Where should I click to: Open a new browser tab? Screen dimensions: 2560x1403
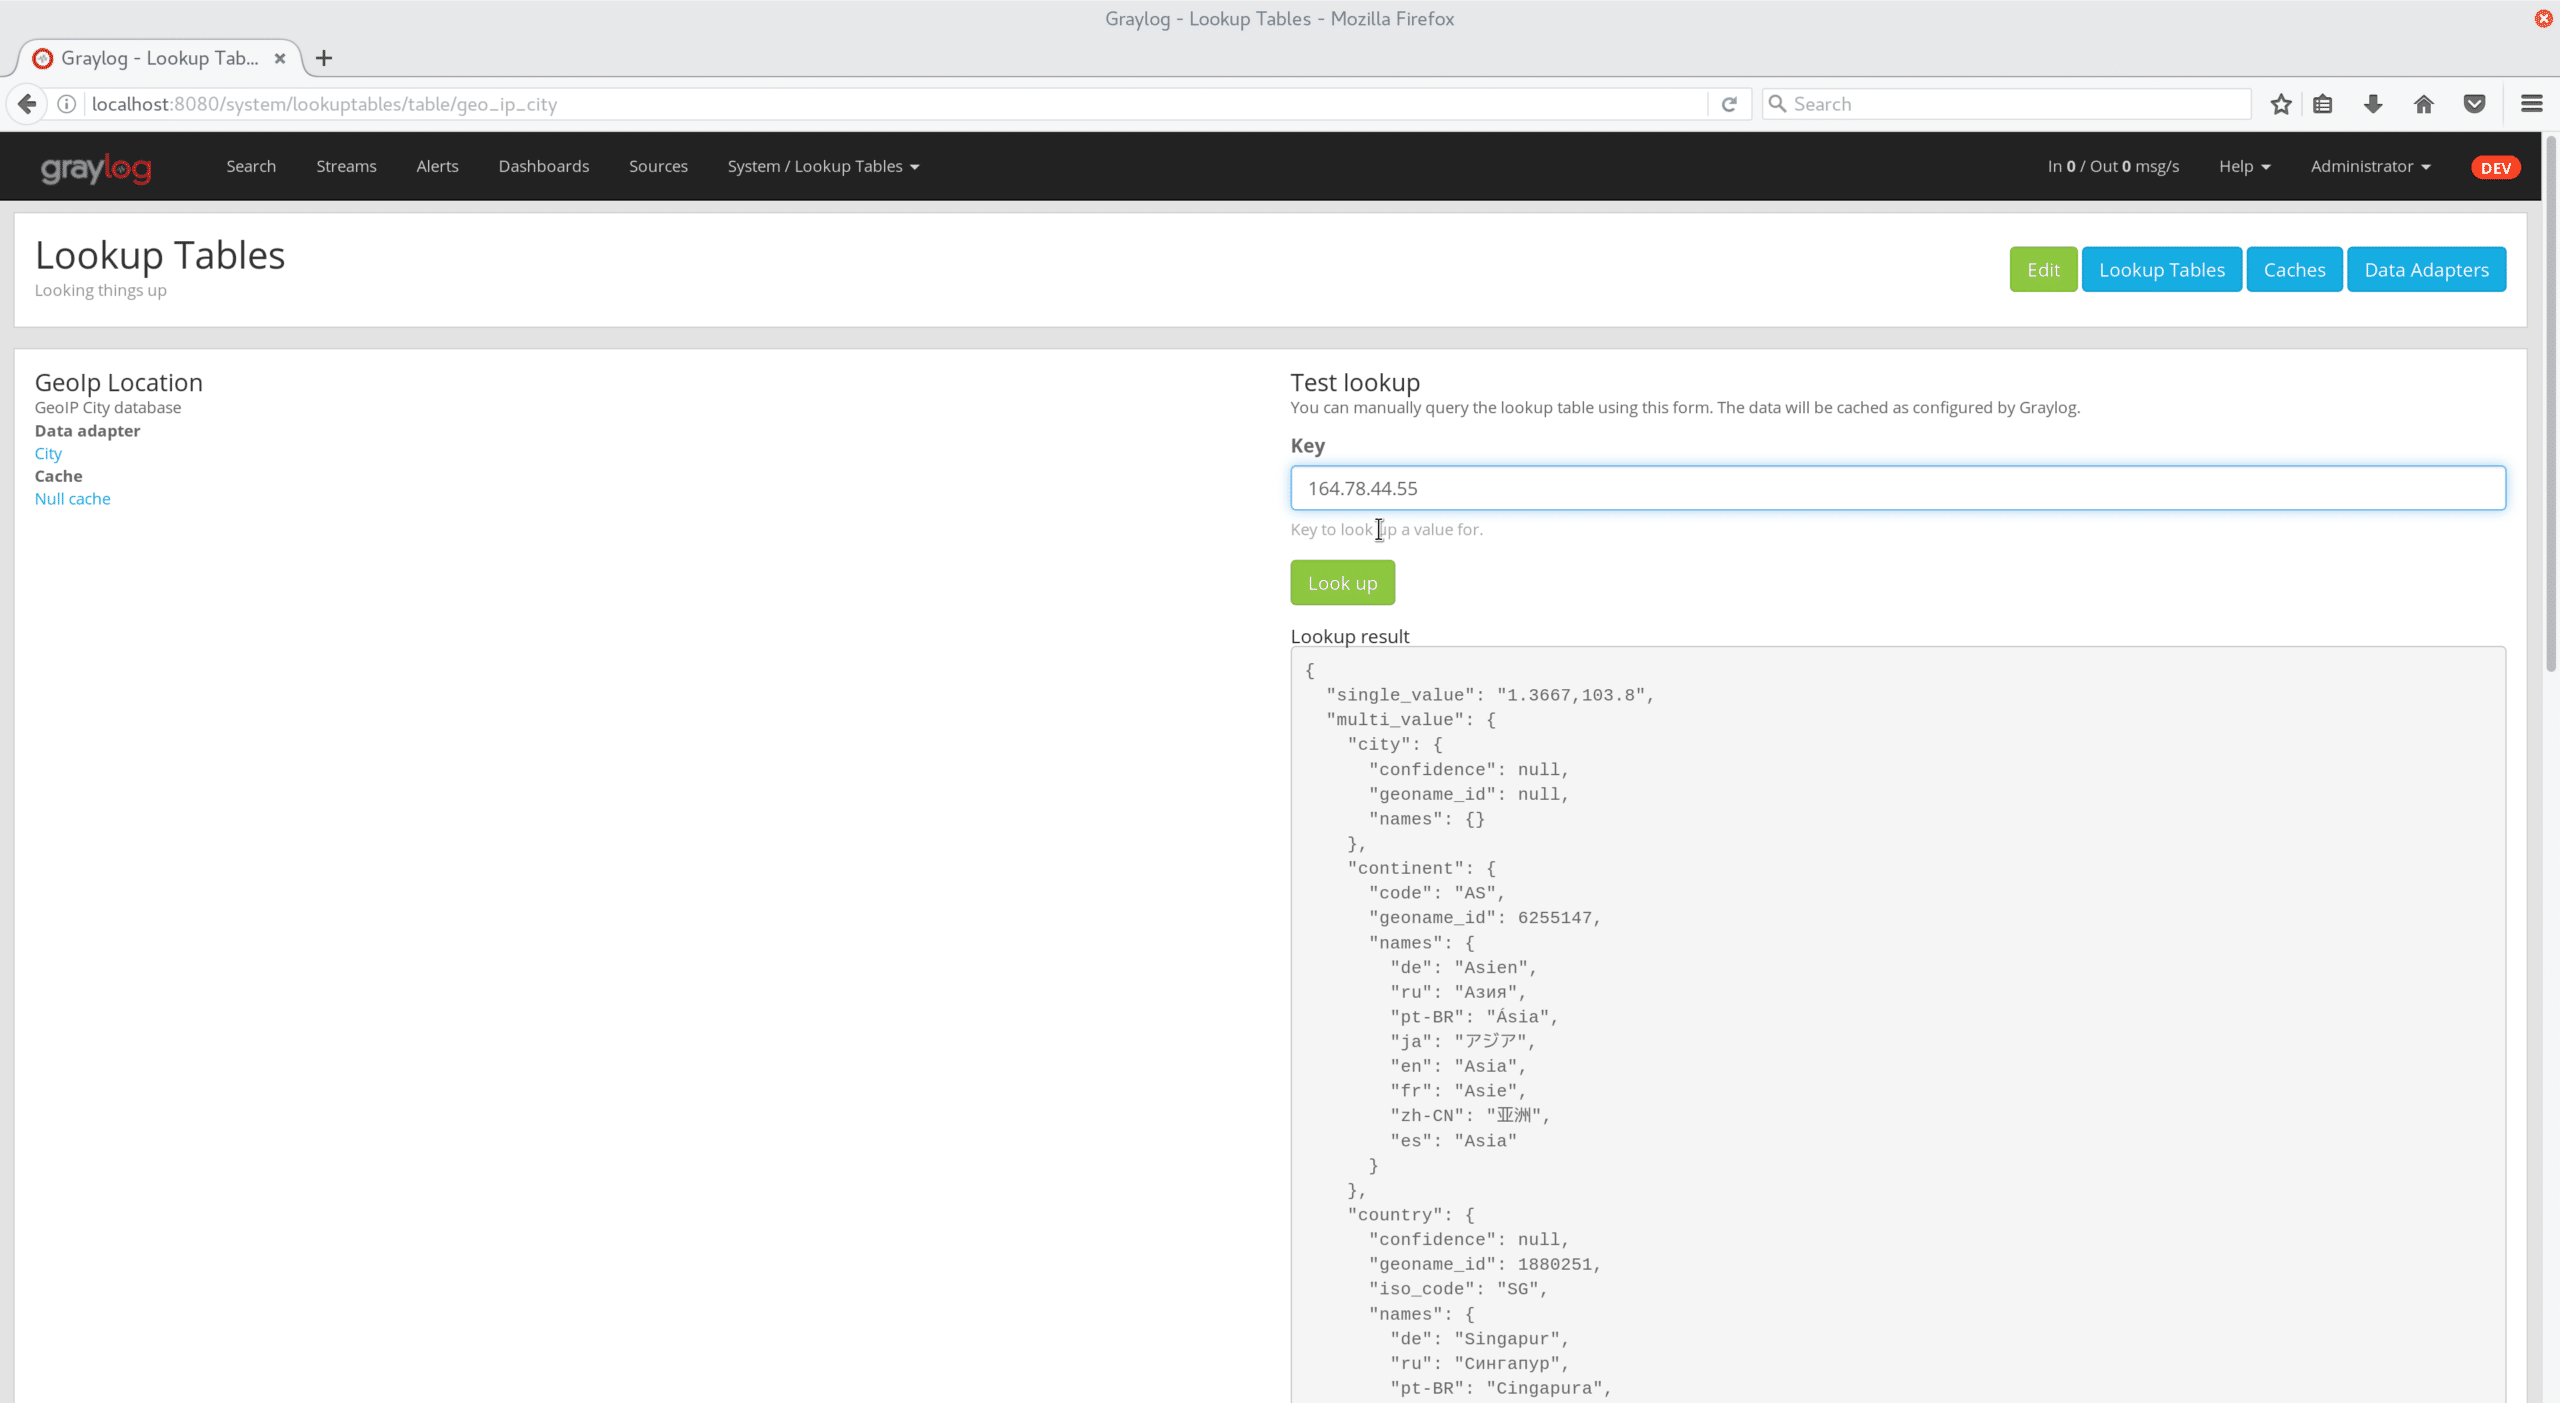324,58
